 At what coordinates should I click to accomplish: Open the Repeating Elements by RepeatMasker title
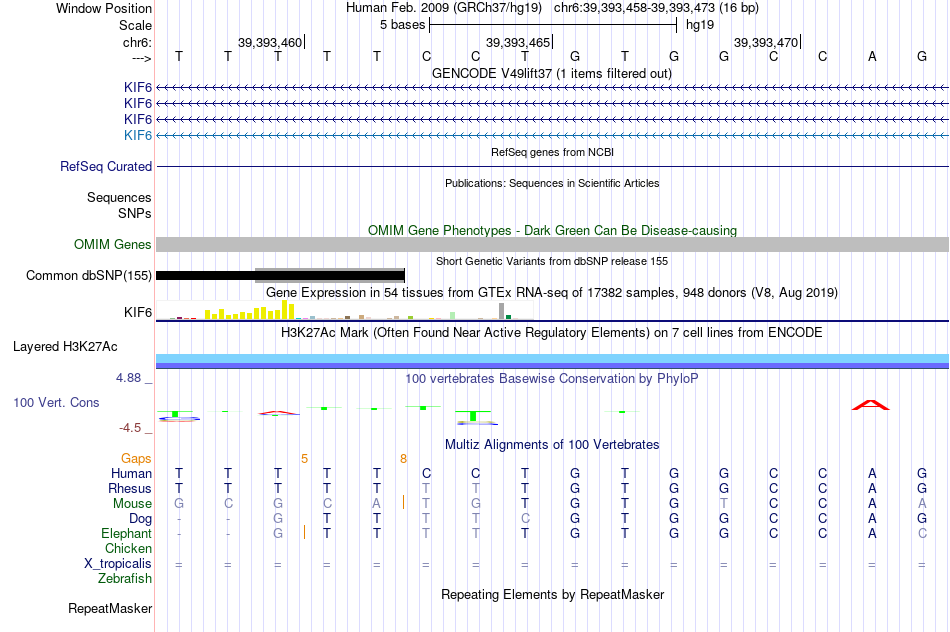click(x=552, y=594)
